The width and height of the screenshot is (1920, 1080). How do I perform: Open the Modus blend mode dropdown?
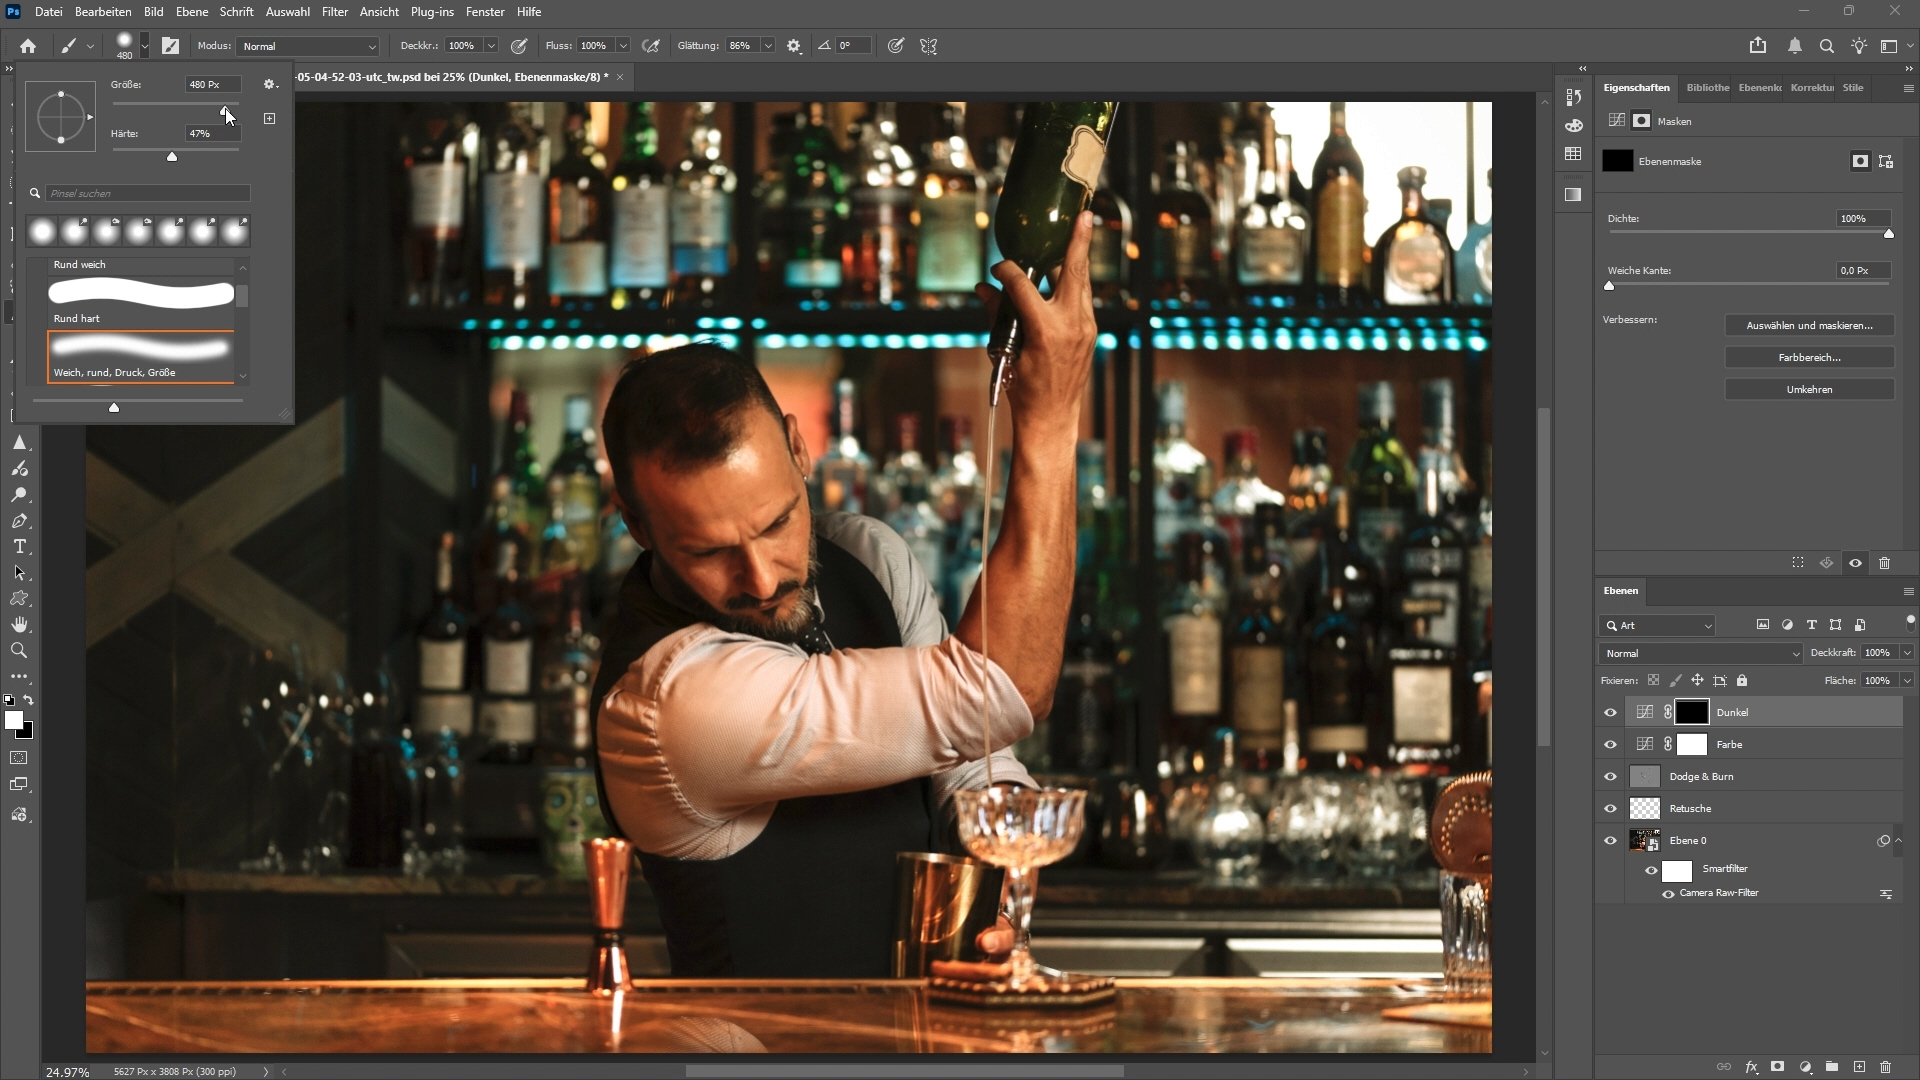tap(308, 46)
